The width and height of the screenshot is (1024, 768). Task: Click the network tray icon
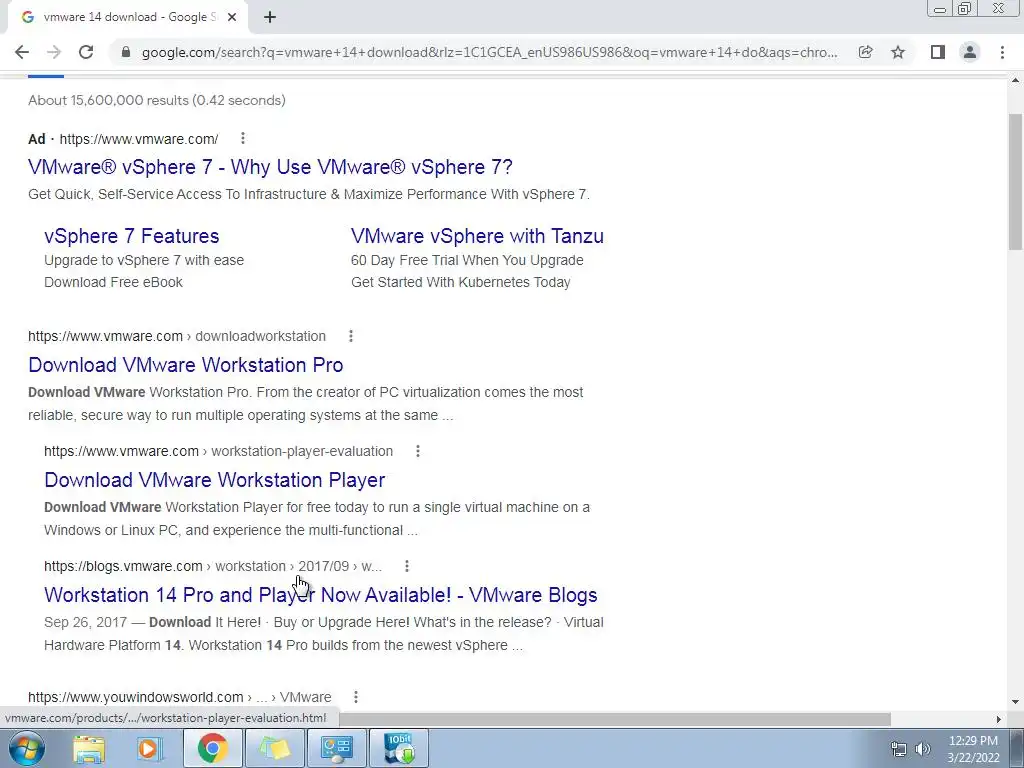pos(899,749)
